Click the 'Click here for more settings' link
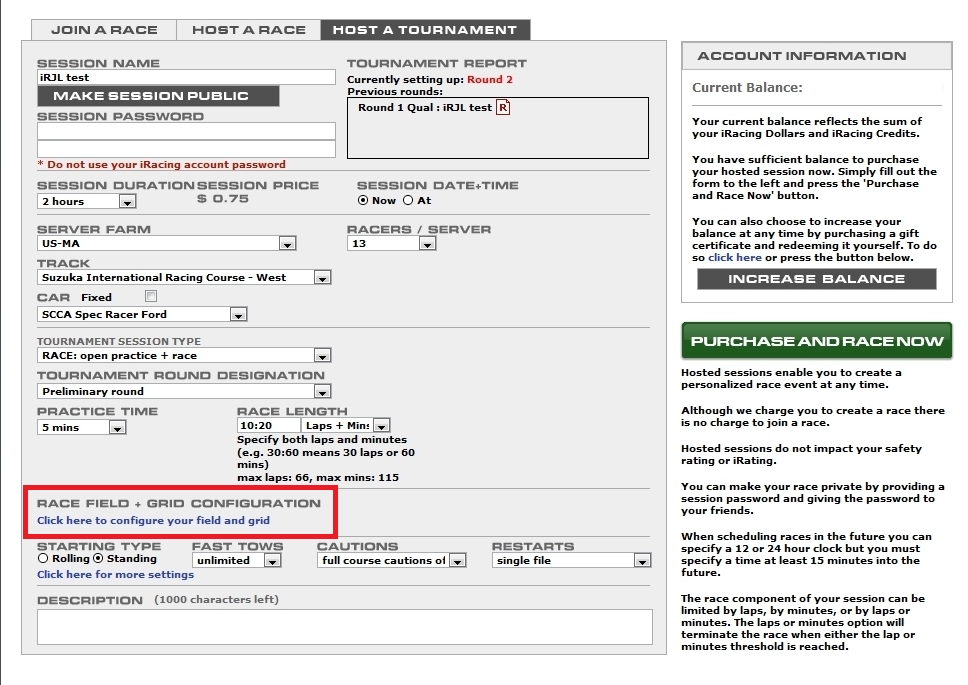Screen dimensions: 968x685 (x=115, y=575)
